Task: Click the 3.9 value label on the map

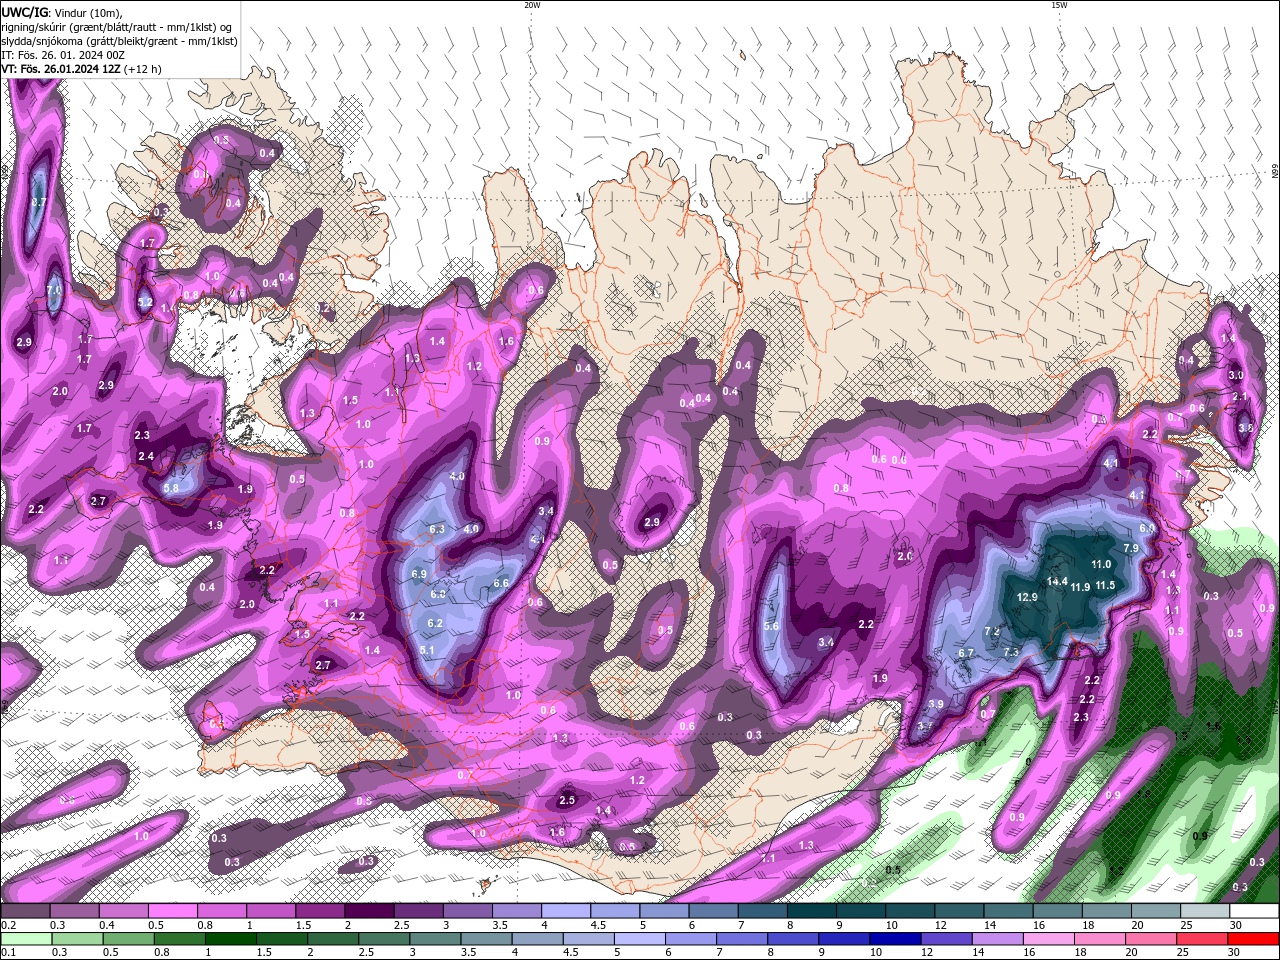Action: pos(936,704)
